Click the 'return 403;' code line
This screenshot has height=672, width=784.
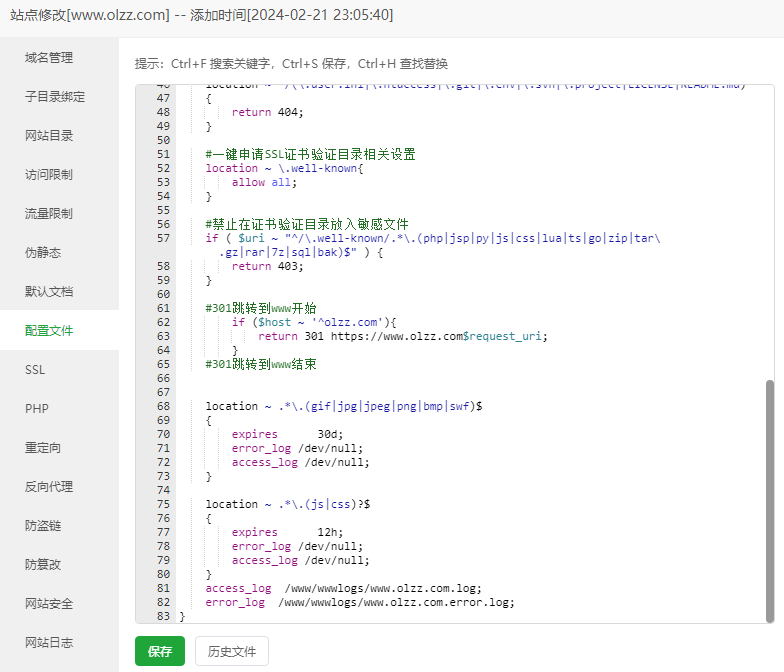(268, 266)
